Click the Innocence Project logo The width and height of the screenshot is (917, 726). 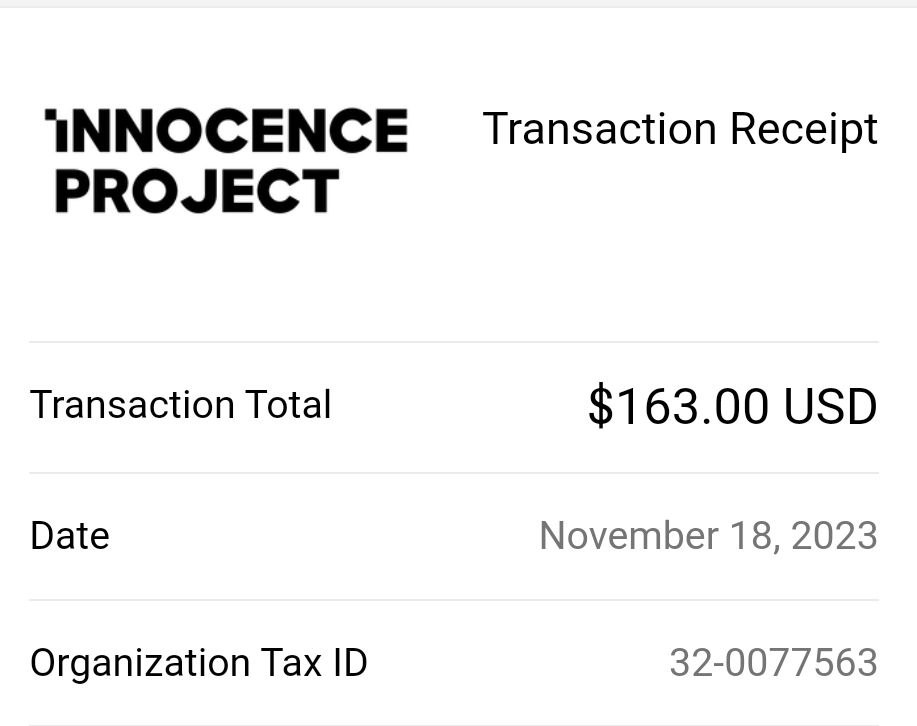tap(226, 160)
